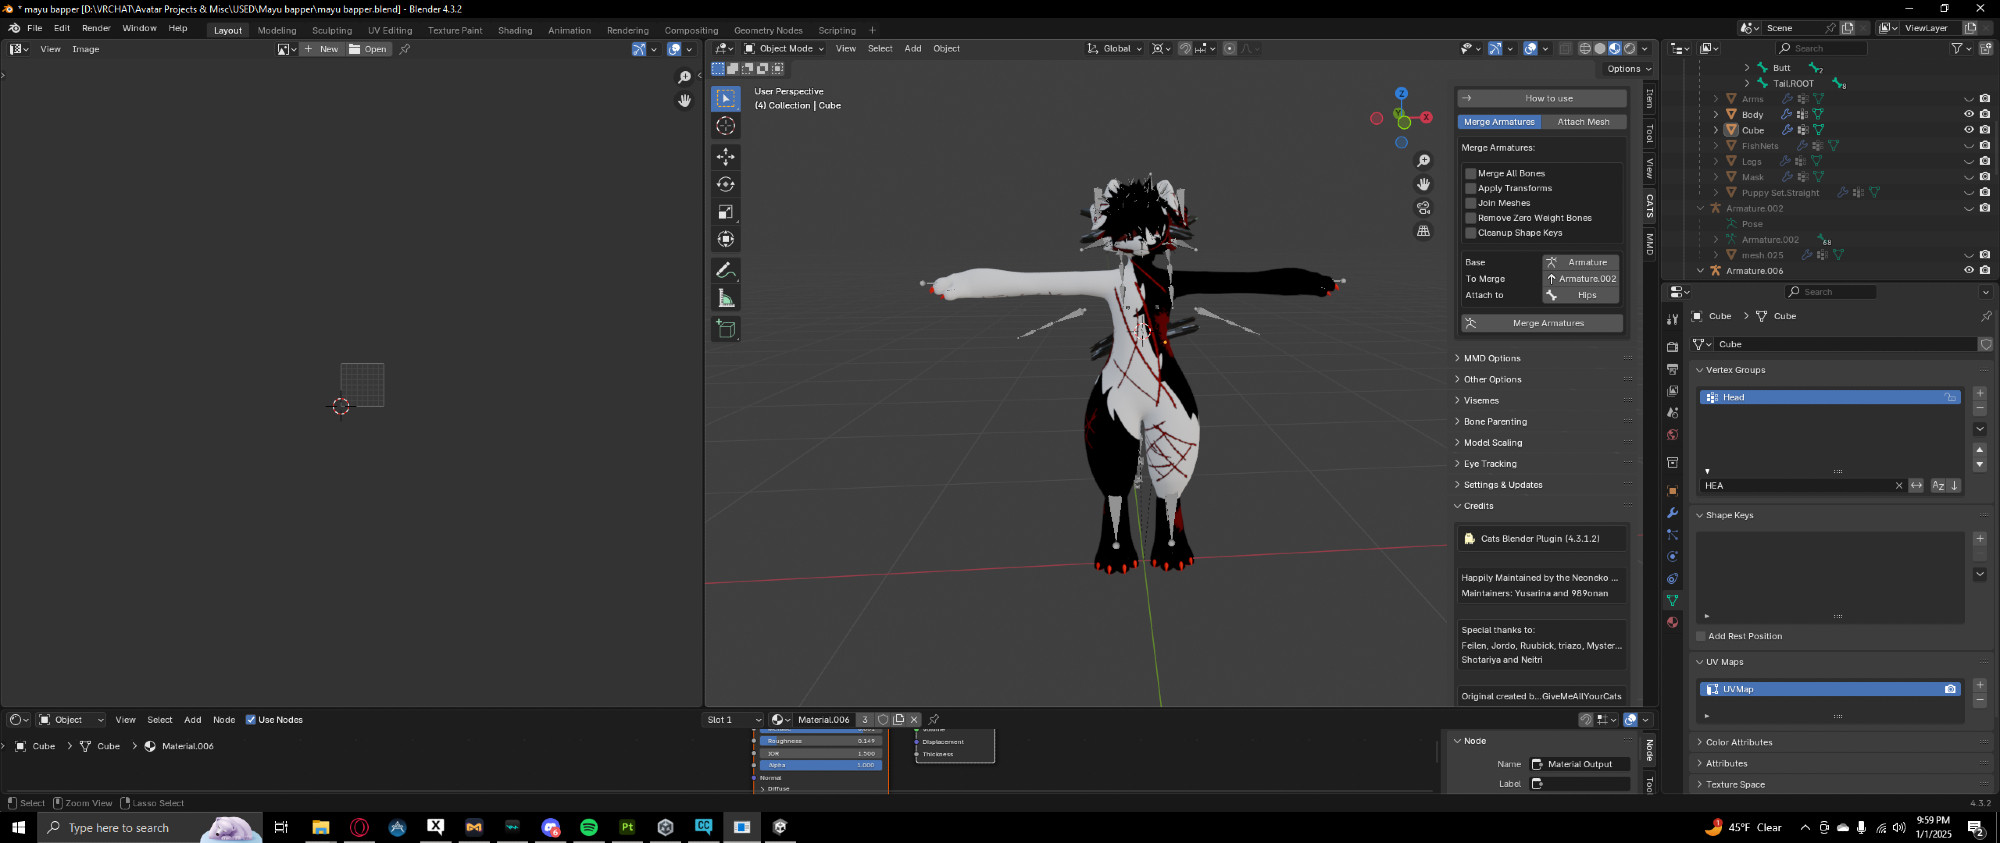Viewport: 2000px width, 843px height.
Task: Uncheck Use Nodes in shader editor
Action: tap(251, 720)
